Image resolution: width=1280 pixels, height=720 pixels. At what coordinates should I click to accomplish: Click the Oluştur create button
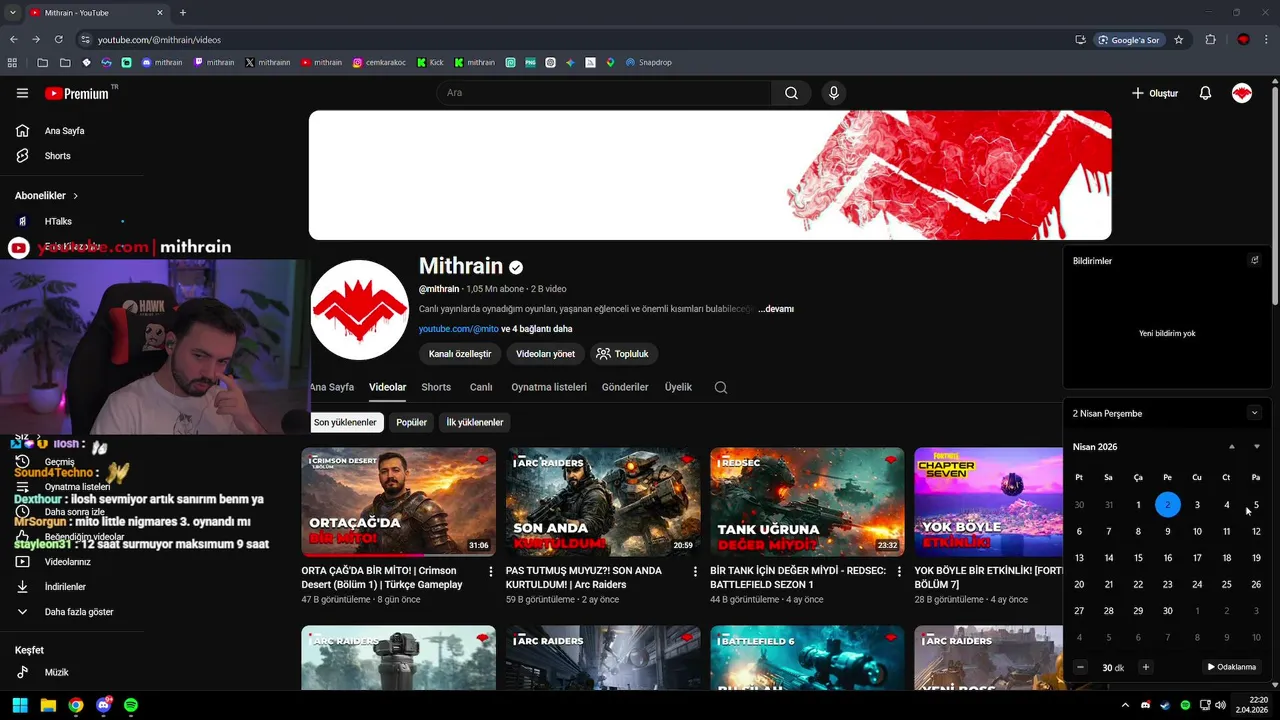(x=1155, y=93)
